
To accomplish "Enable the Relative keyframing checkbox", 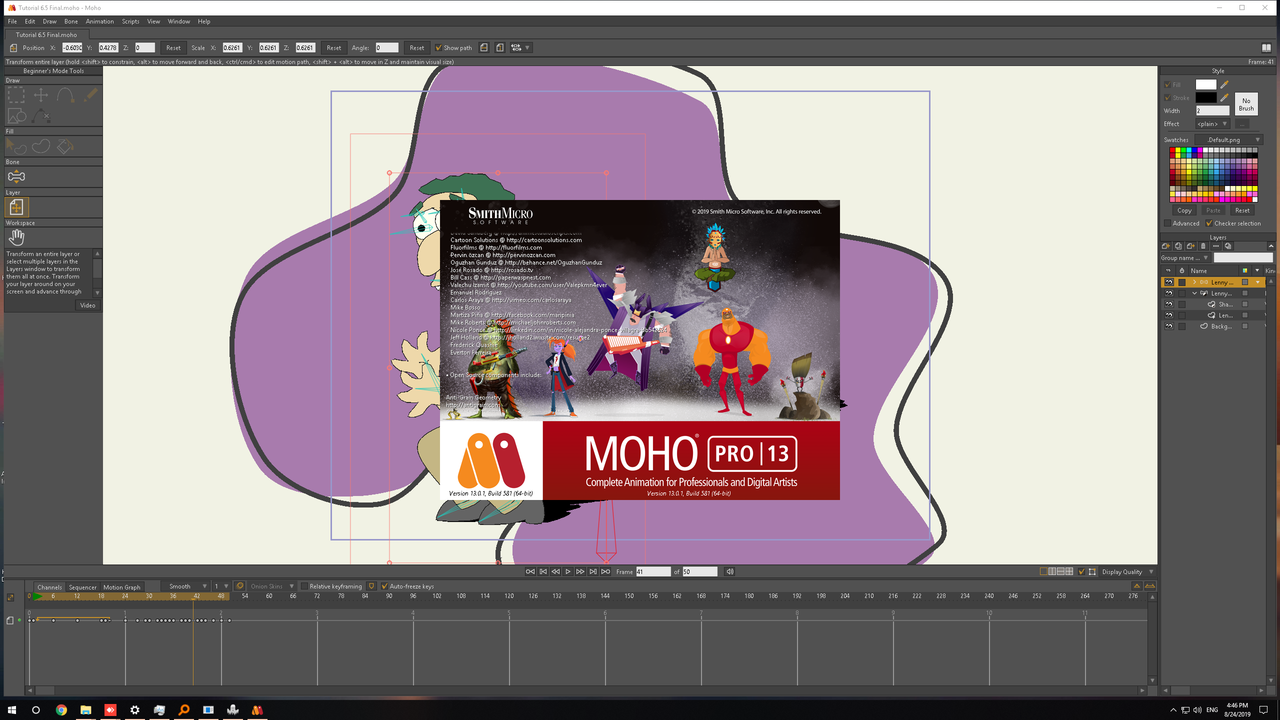I will tap(304, 586).
